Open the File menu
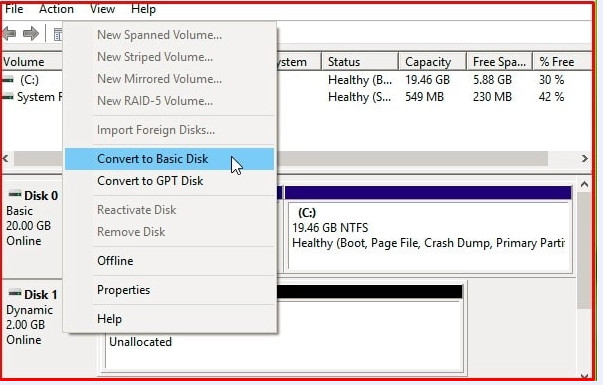Image resolution: width=603 pixels, height=385 pixels. [x=14, y=8]
